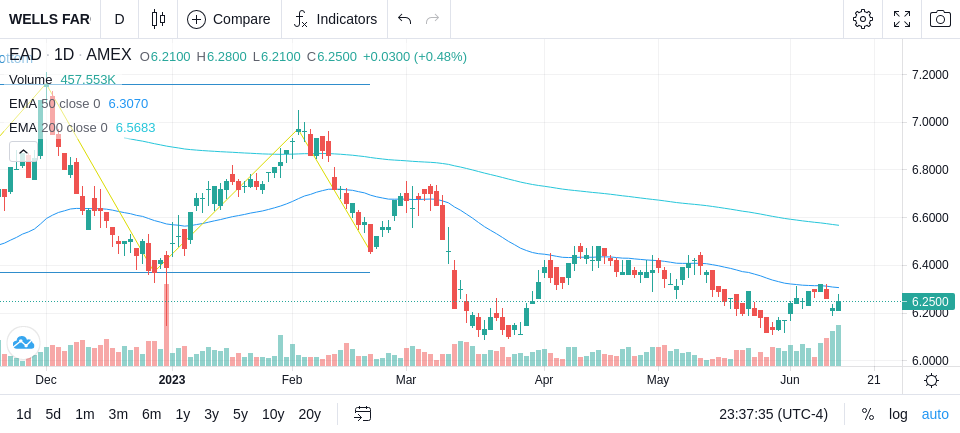Open chart settings gear
Screen dimensions: 960x433
coord(863,19)
